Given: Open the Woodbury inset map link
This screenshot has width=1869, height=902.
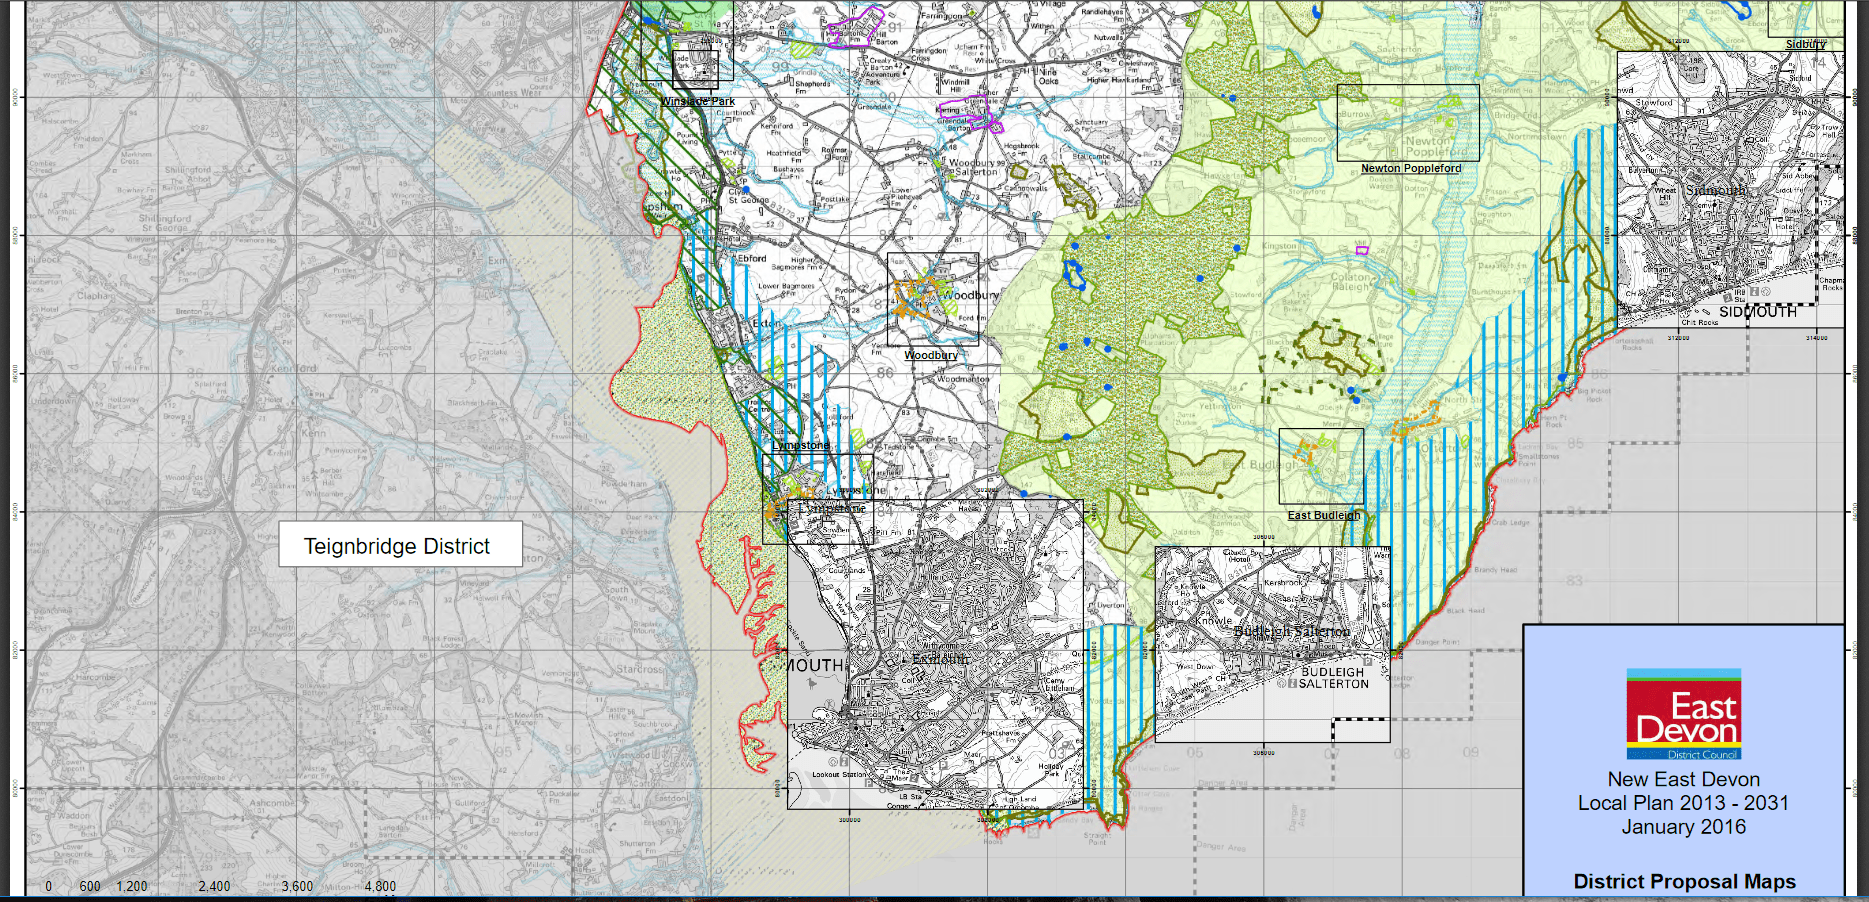Looking at the screenshot, I should click(930, 355).
